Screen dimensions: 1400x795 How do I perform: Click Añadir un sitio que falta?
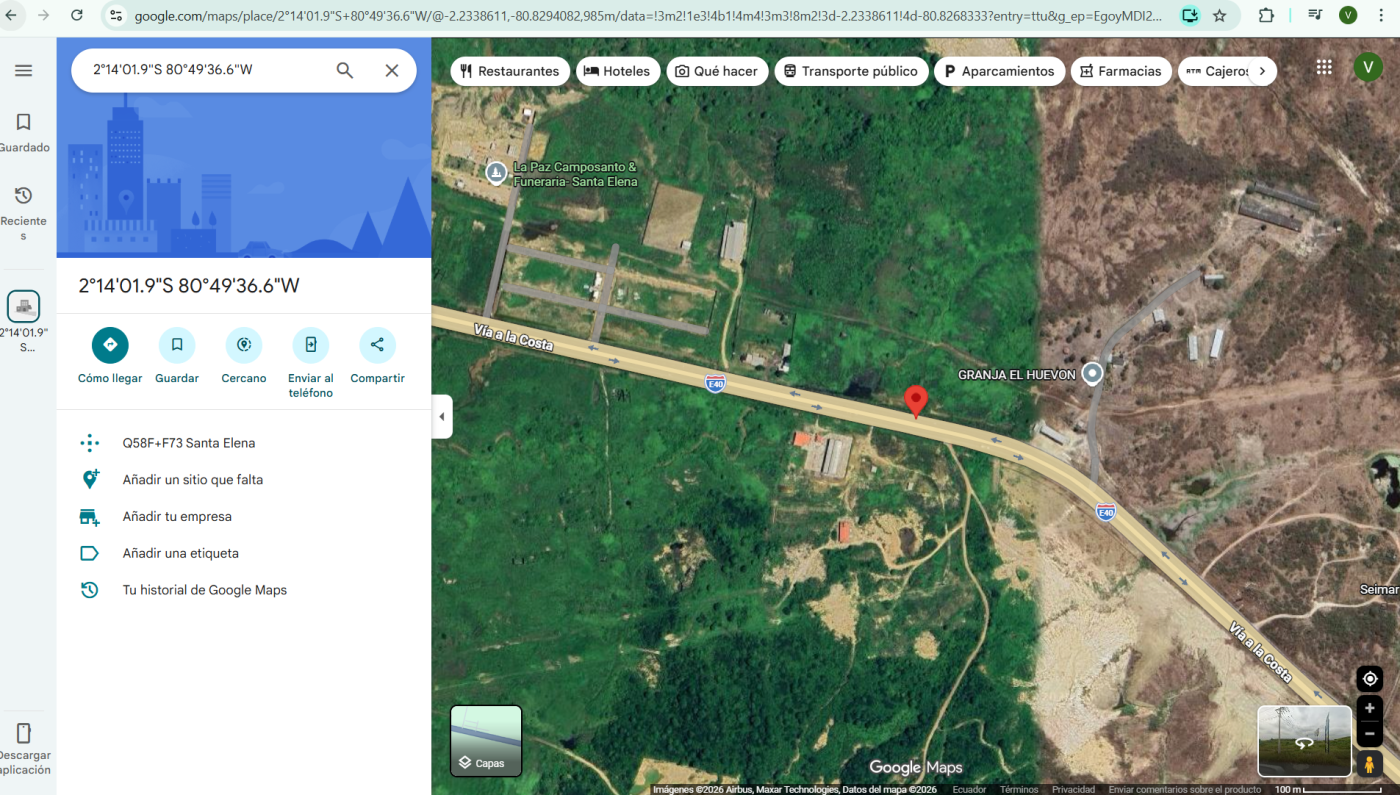coord(193,480)
